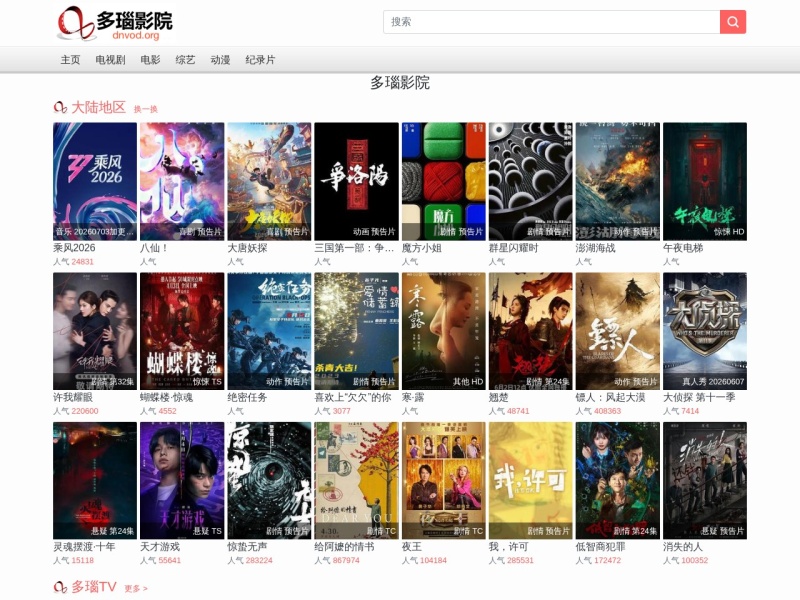
Task: Click the 许我耀眼 title text
Action: [x=73, y=397]
